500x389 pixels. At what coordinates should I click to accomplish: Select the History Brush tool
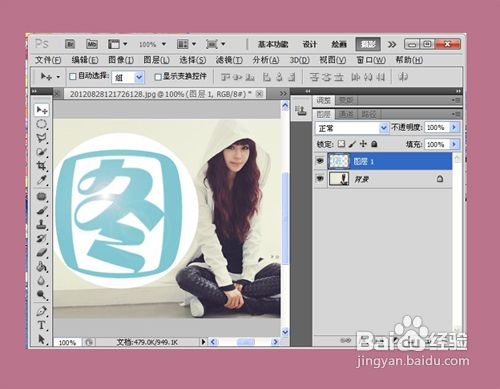(x=41, y=238)
